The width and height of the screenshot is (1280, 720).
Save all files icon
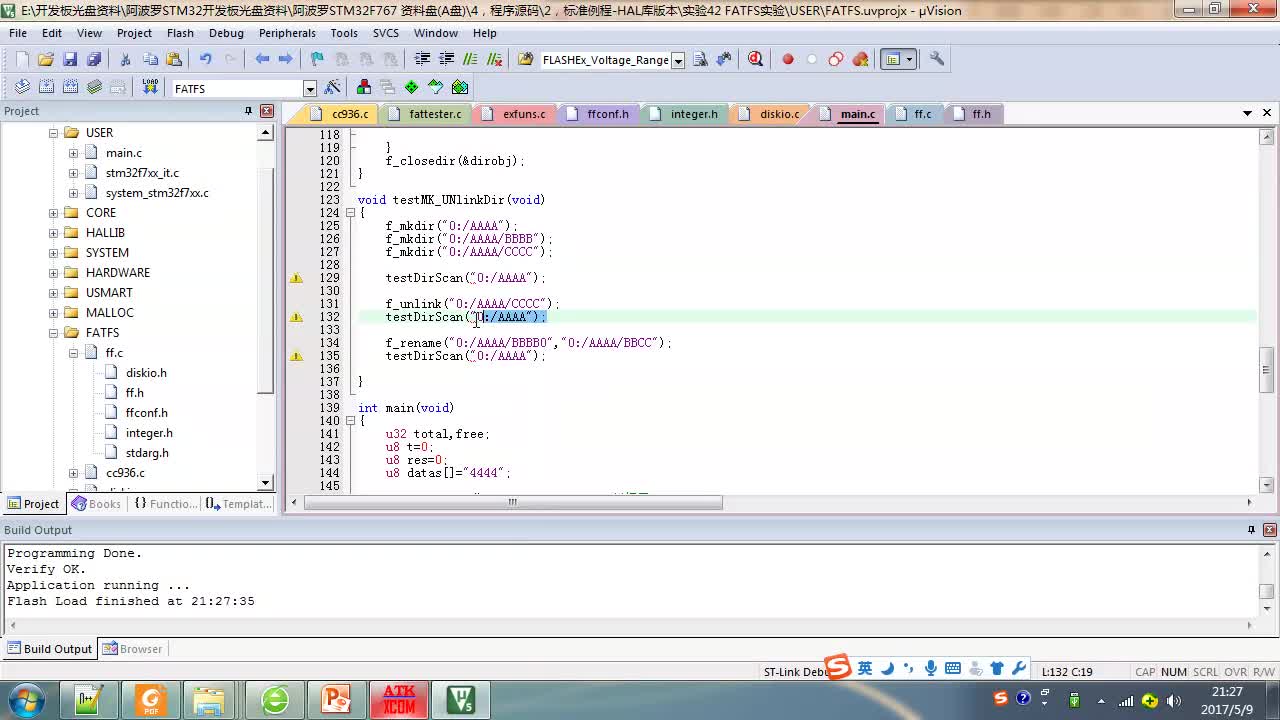(94, 59)
